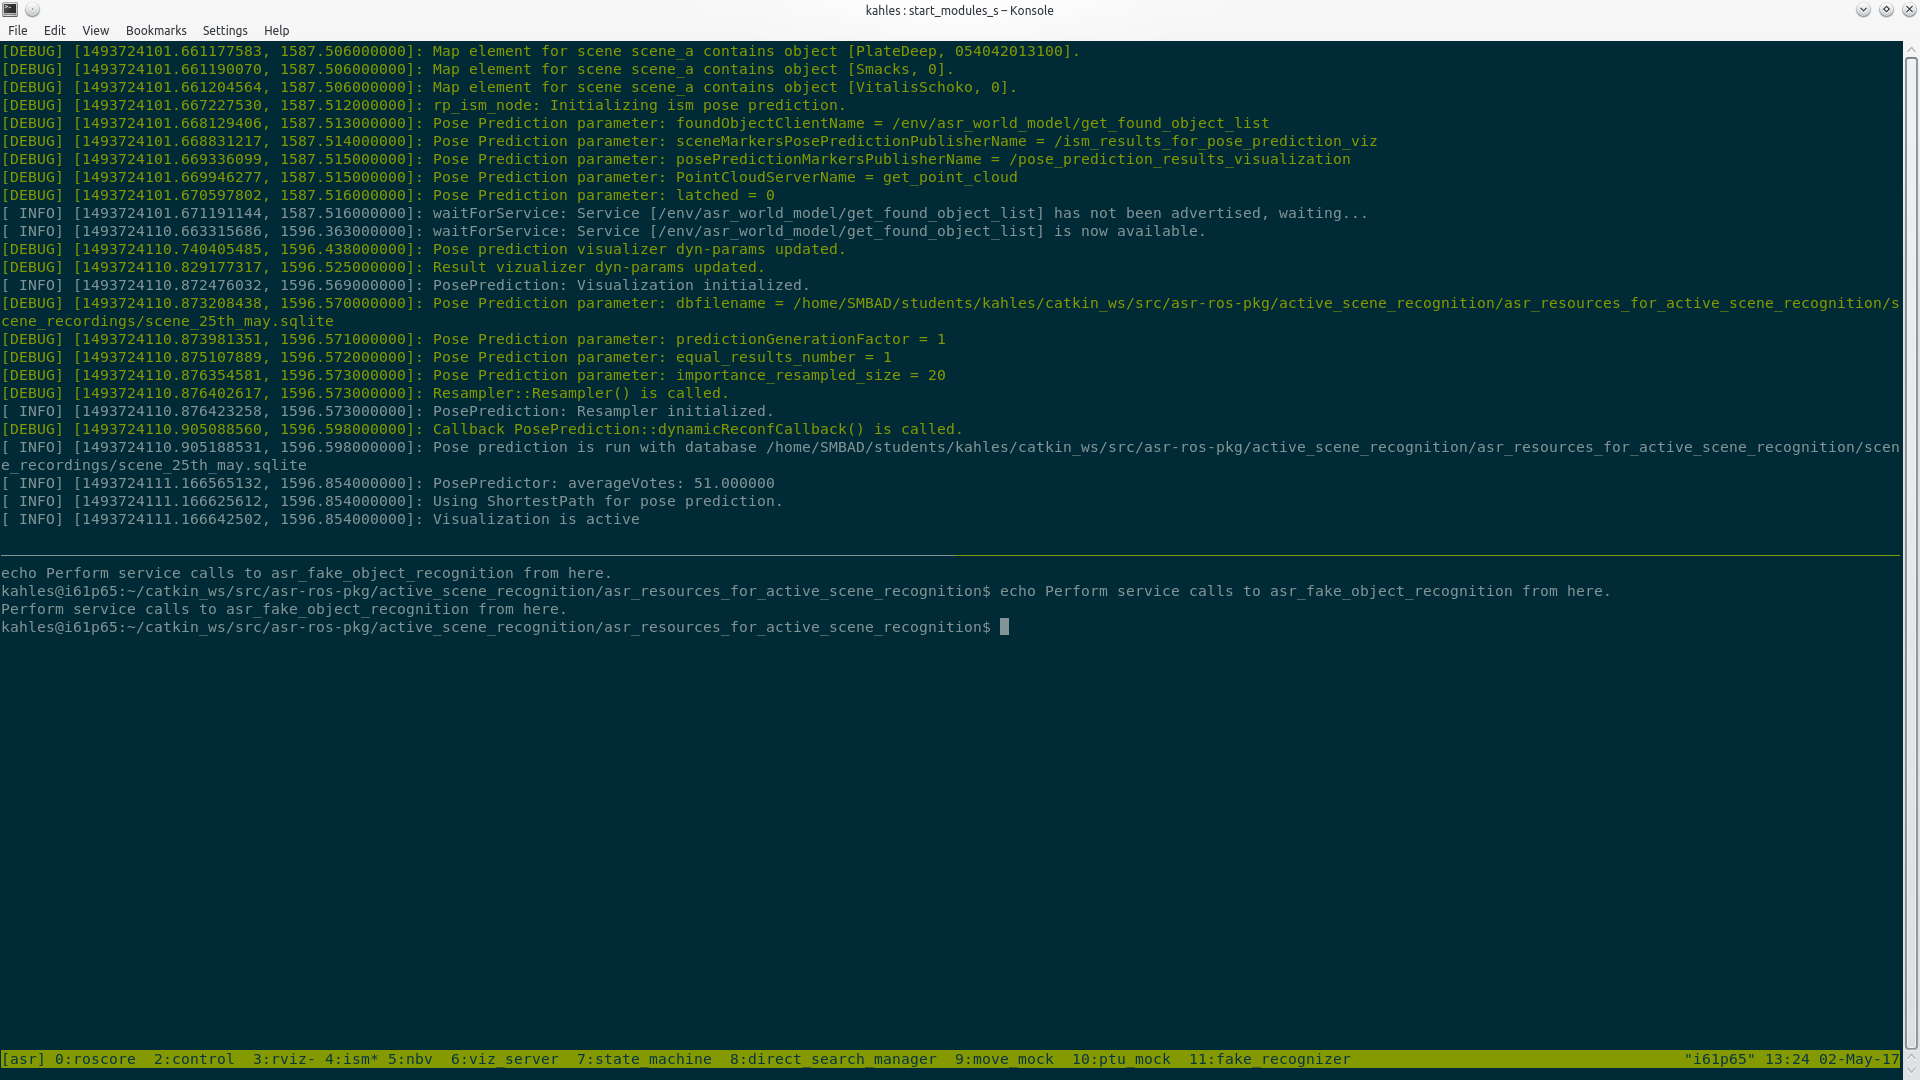
Task: Open the Help menu
Action: (276, 31)
